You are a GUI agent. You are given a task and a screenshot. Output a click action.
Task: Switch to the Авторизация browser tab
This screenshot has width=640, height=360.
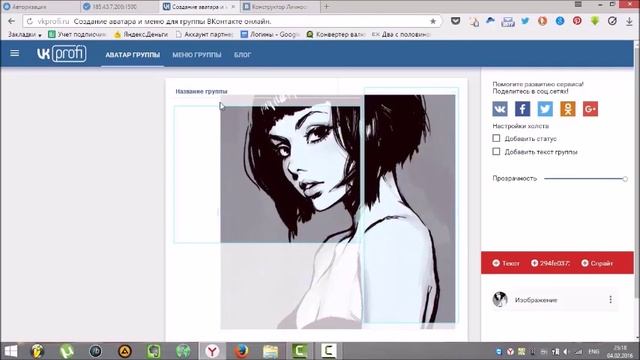(40, 7)
